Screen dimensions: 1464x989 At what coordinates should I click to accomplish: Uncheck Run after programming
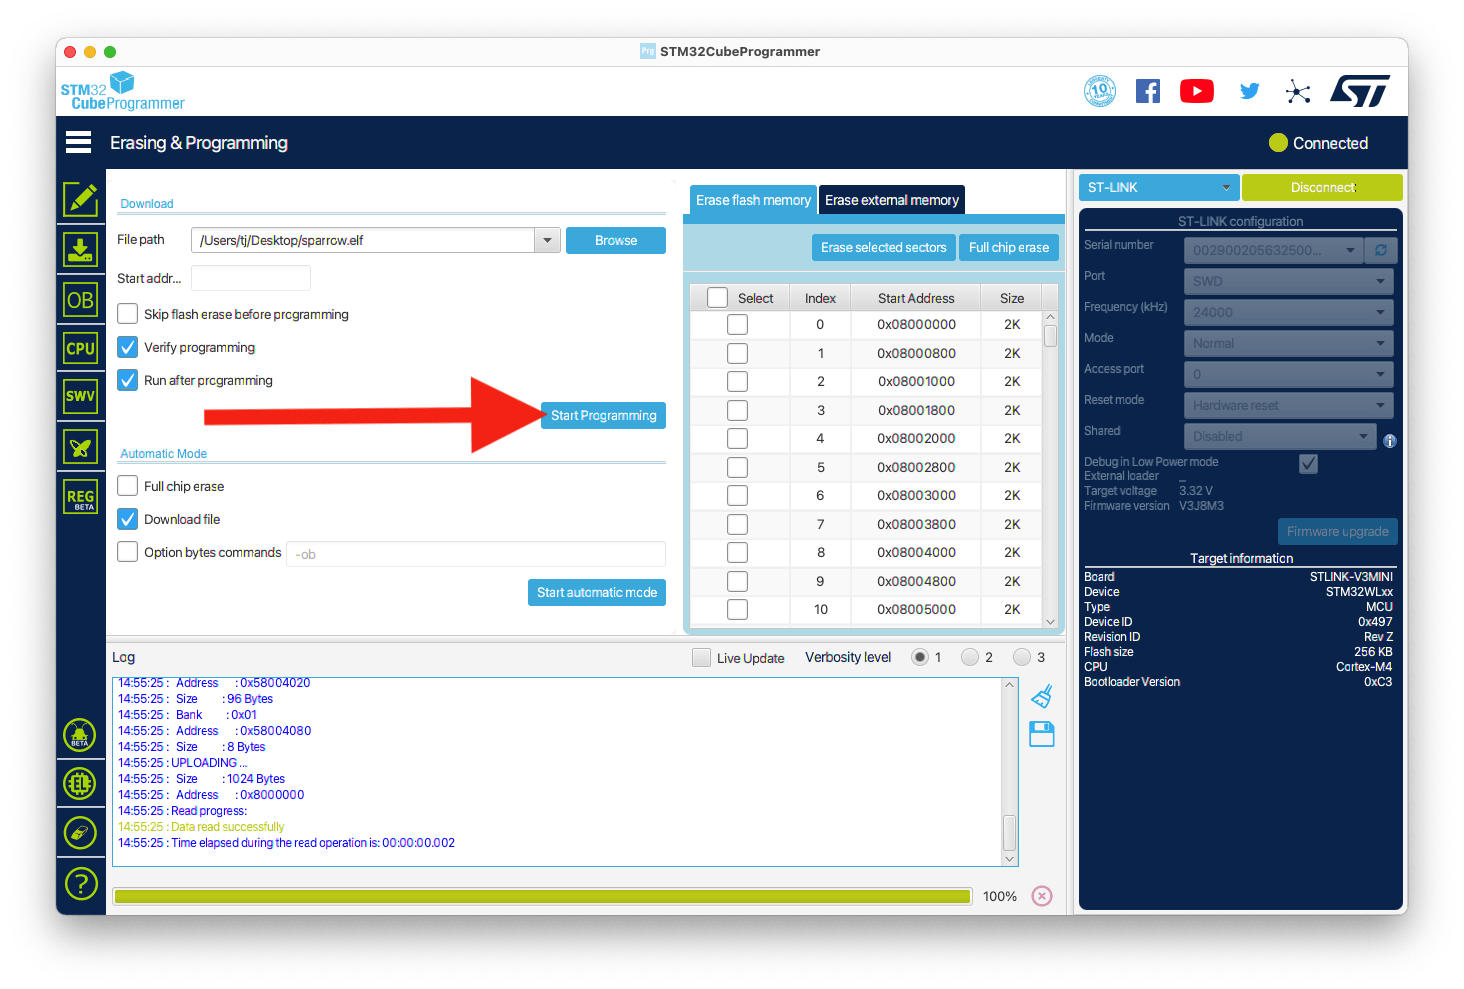click(127, 380)
